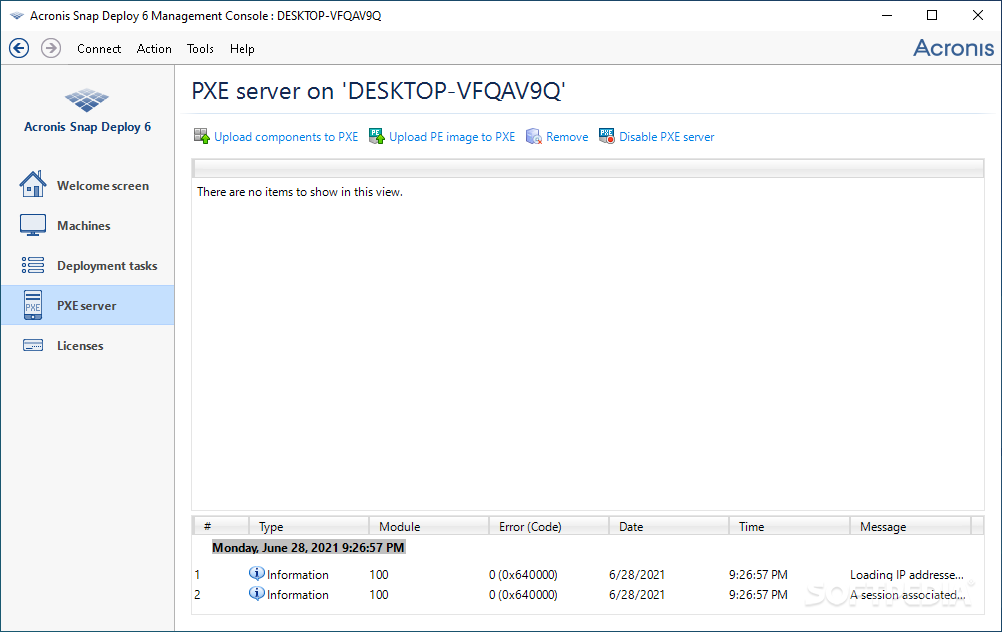Viewport: 1002px width, 632px height.
Task: Click log row number 1
Action: 197,574
